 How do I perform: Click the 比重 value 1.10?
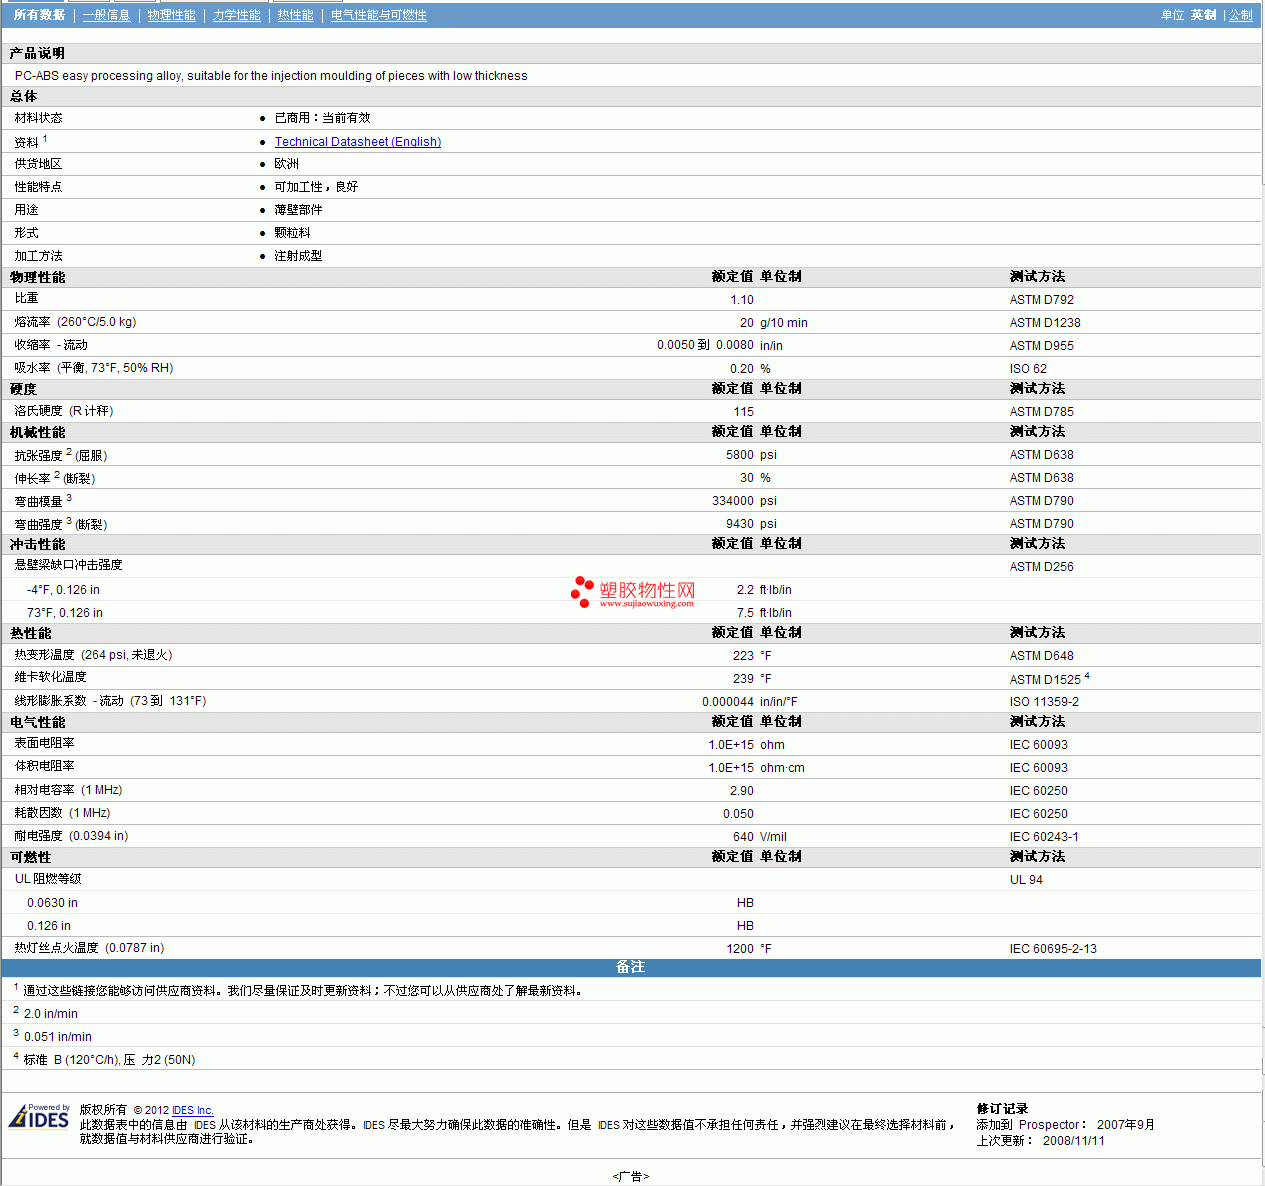tap(742, 300)
